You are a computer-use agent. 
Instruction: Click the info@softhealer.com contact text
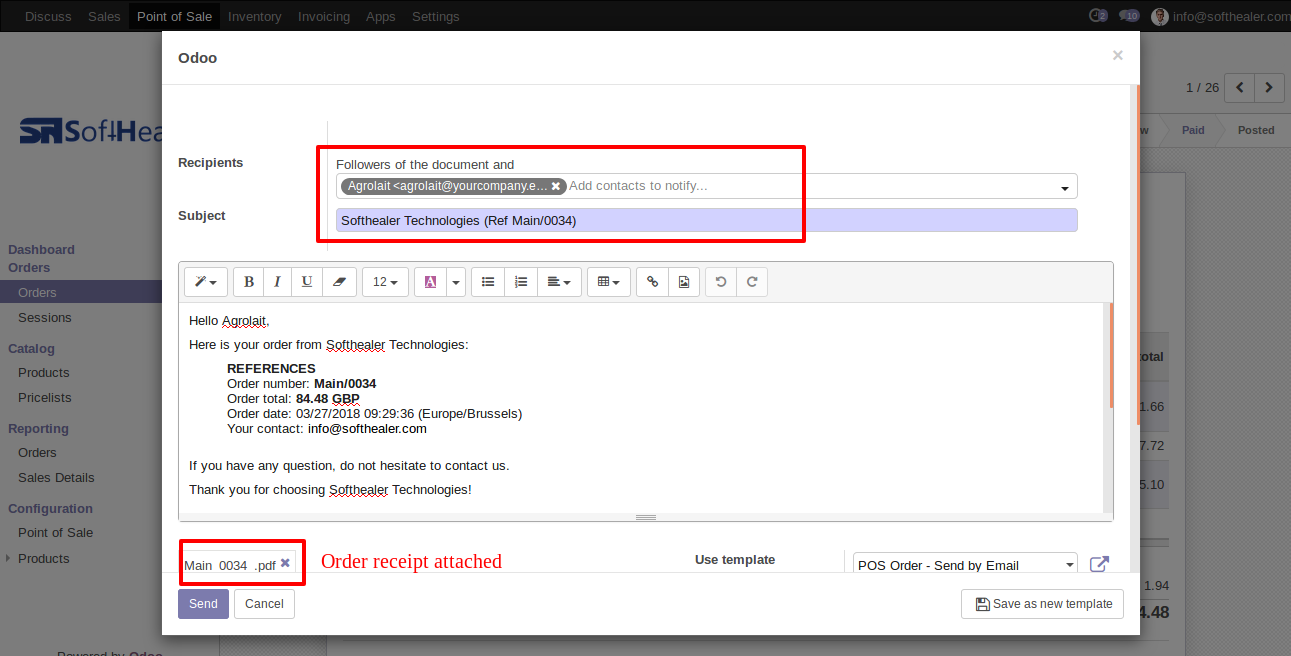point(367,428)
